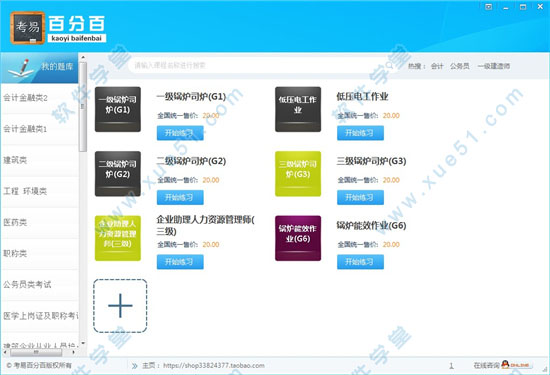Select 建筑类 category
The height and width of the screenshot is (375, 550).
click(x=40, y=160)
